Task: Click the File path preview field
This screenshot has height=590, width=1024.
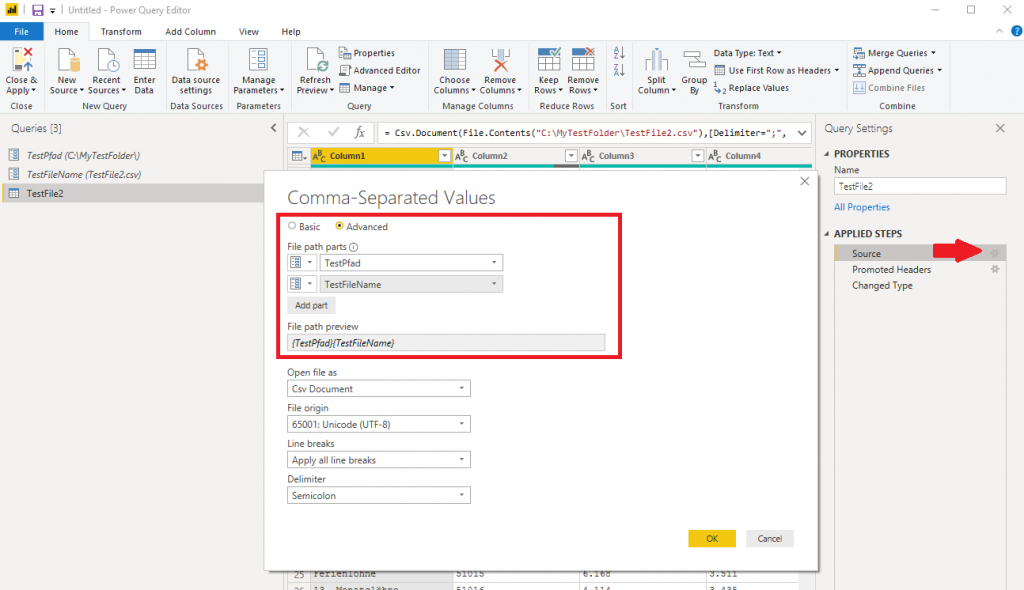Action: [x=446, y=343]
